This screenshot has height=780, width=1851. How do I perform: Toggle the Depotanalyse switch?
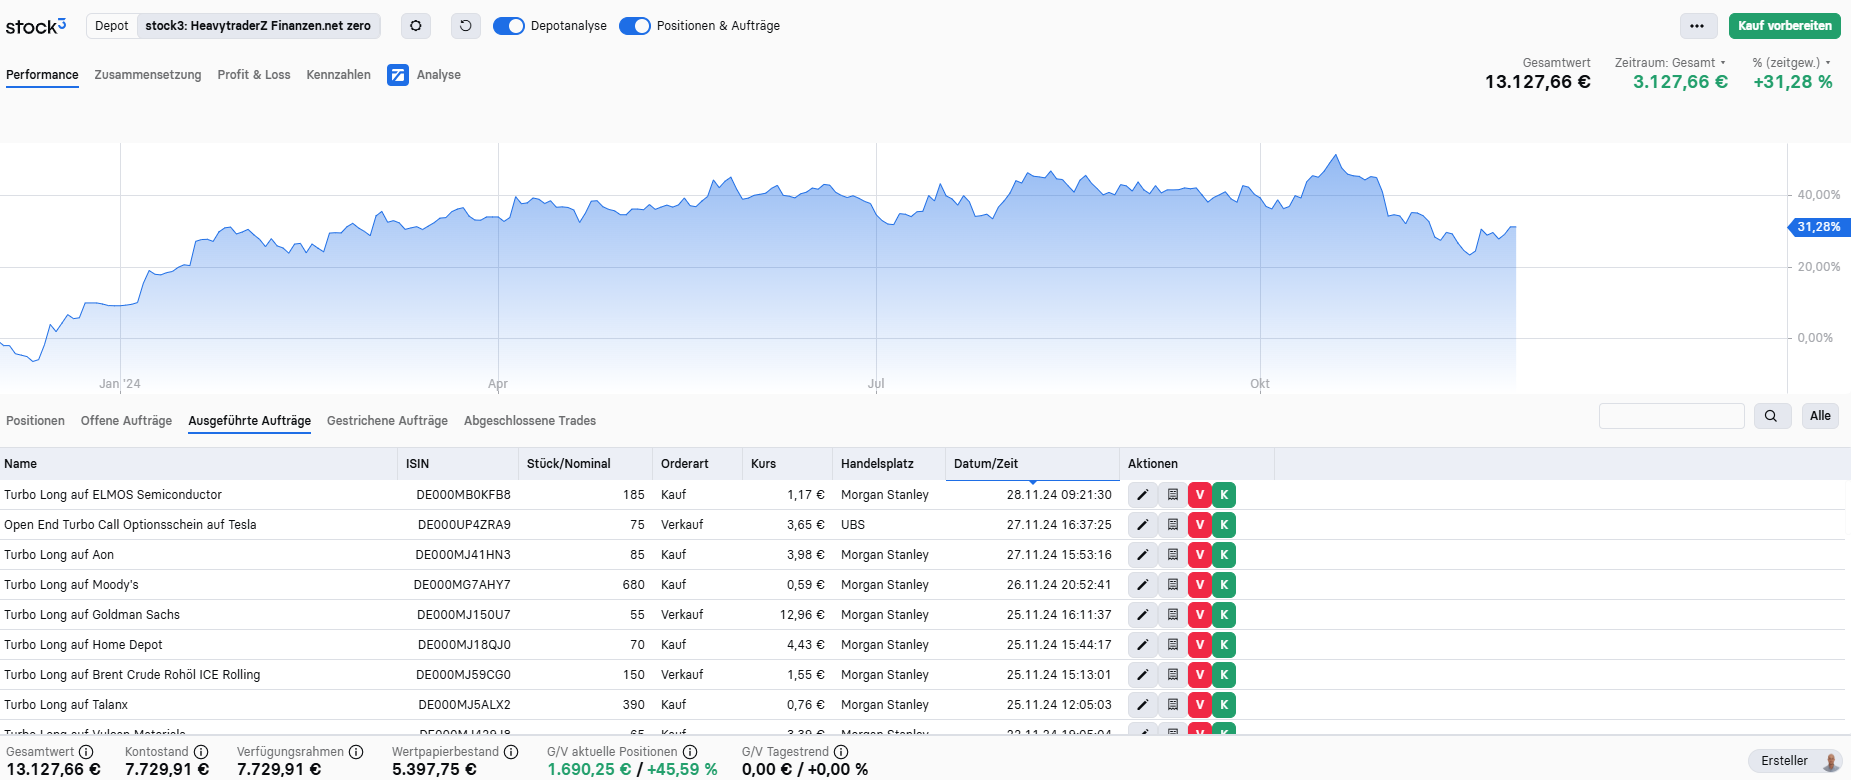[509, 26]
